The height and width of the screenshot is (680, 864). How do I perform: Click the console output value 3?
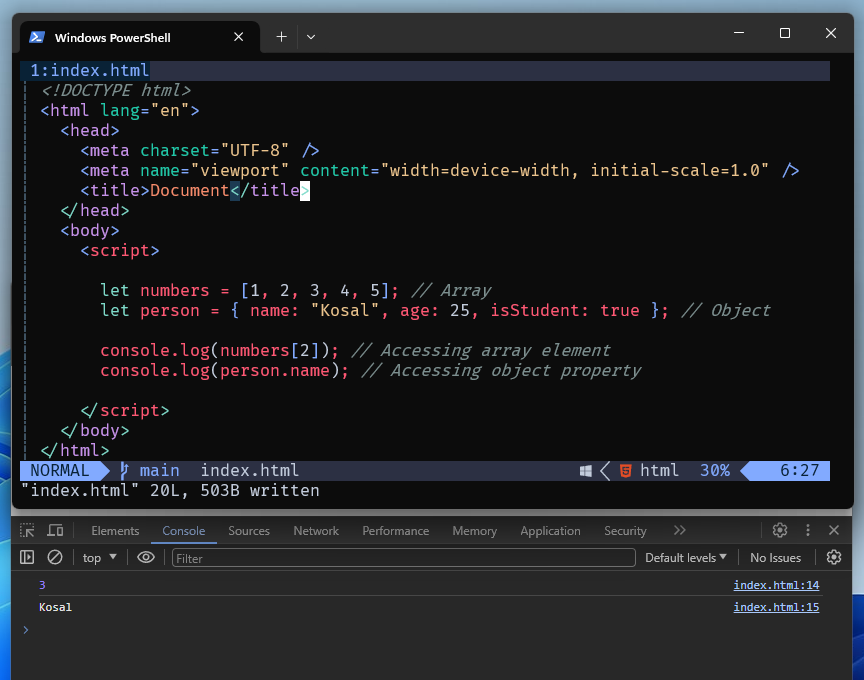42,585
